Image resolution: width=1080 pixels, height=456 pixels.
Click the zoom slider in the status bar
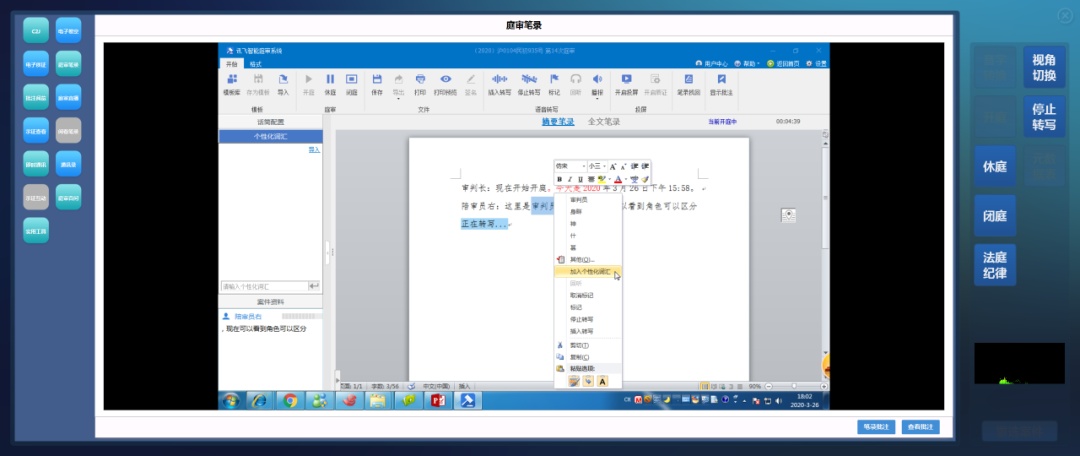point(795,386)
